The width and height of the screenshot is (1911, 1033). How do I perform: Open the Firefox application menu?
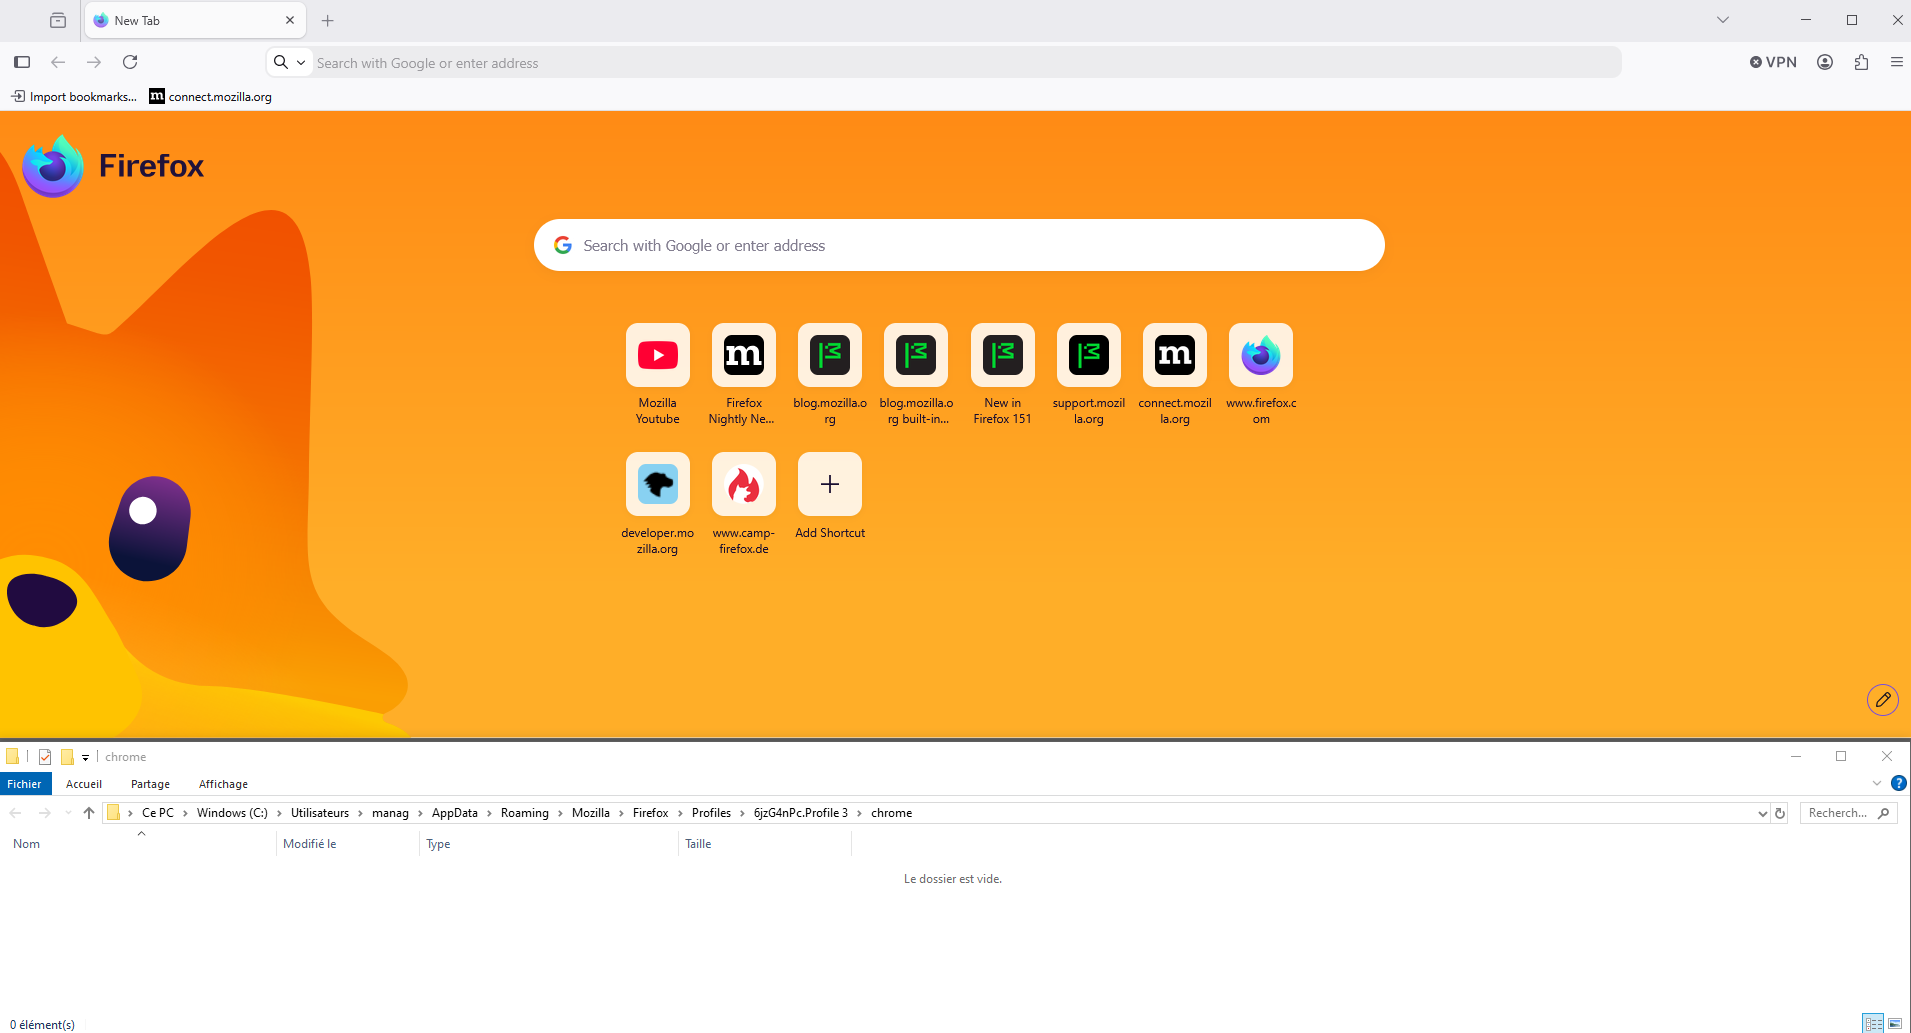pyautogui.click(x=1896, y=62)
